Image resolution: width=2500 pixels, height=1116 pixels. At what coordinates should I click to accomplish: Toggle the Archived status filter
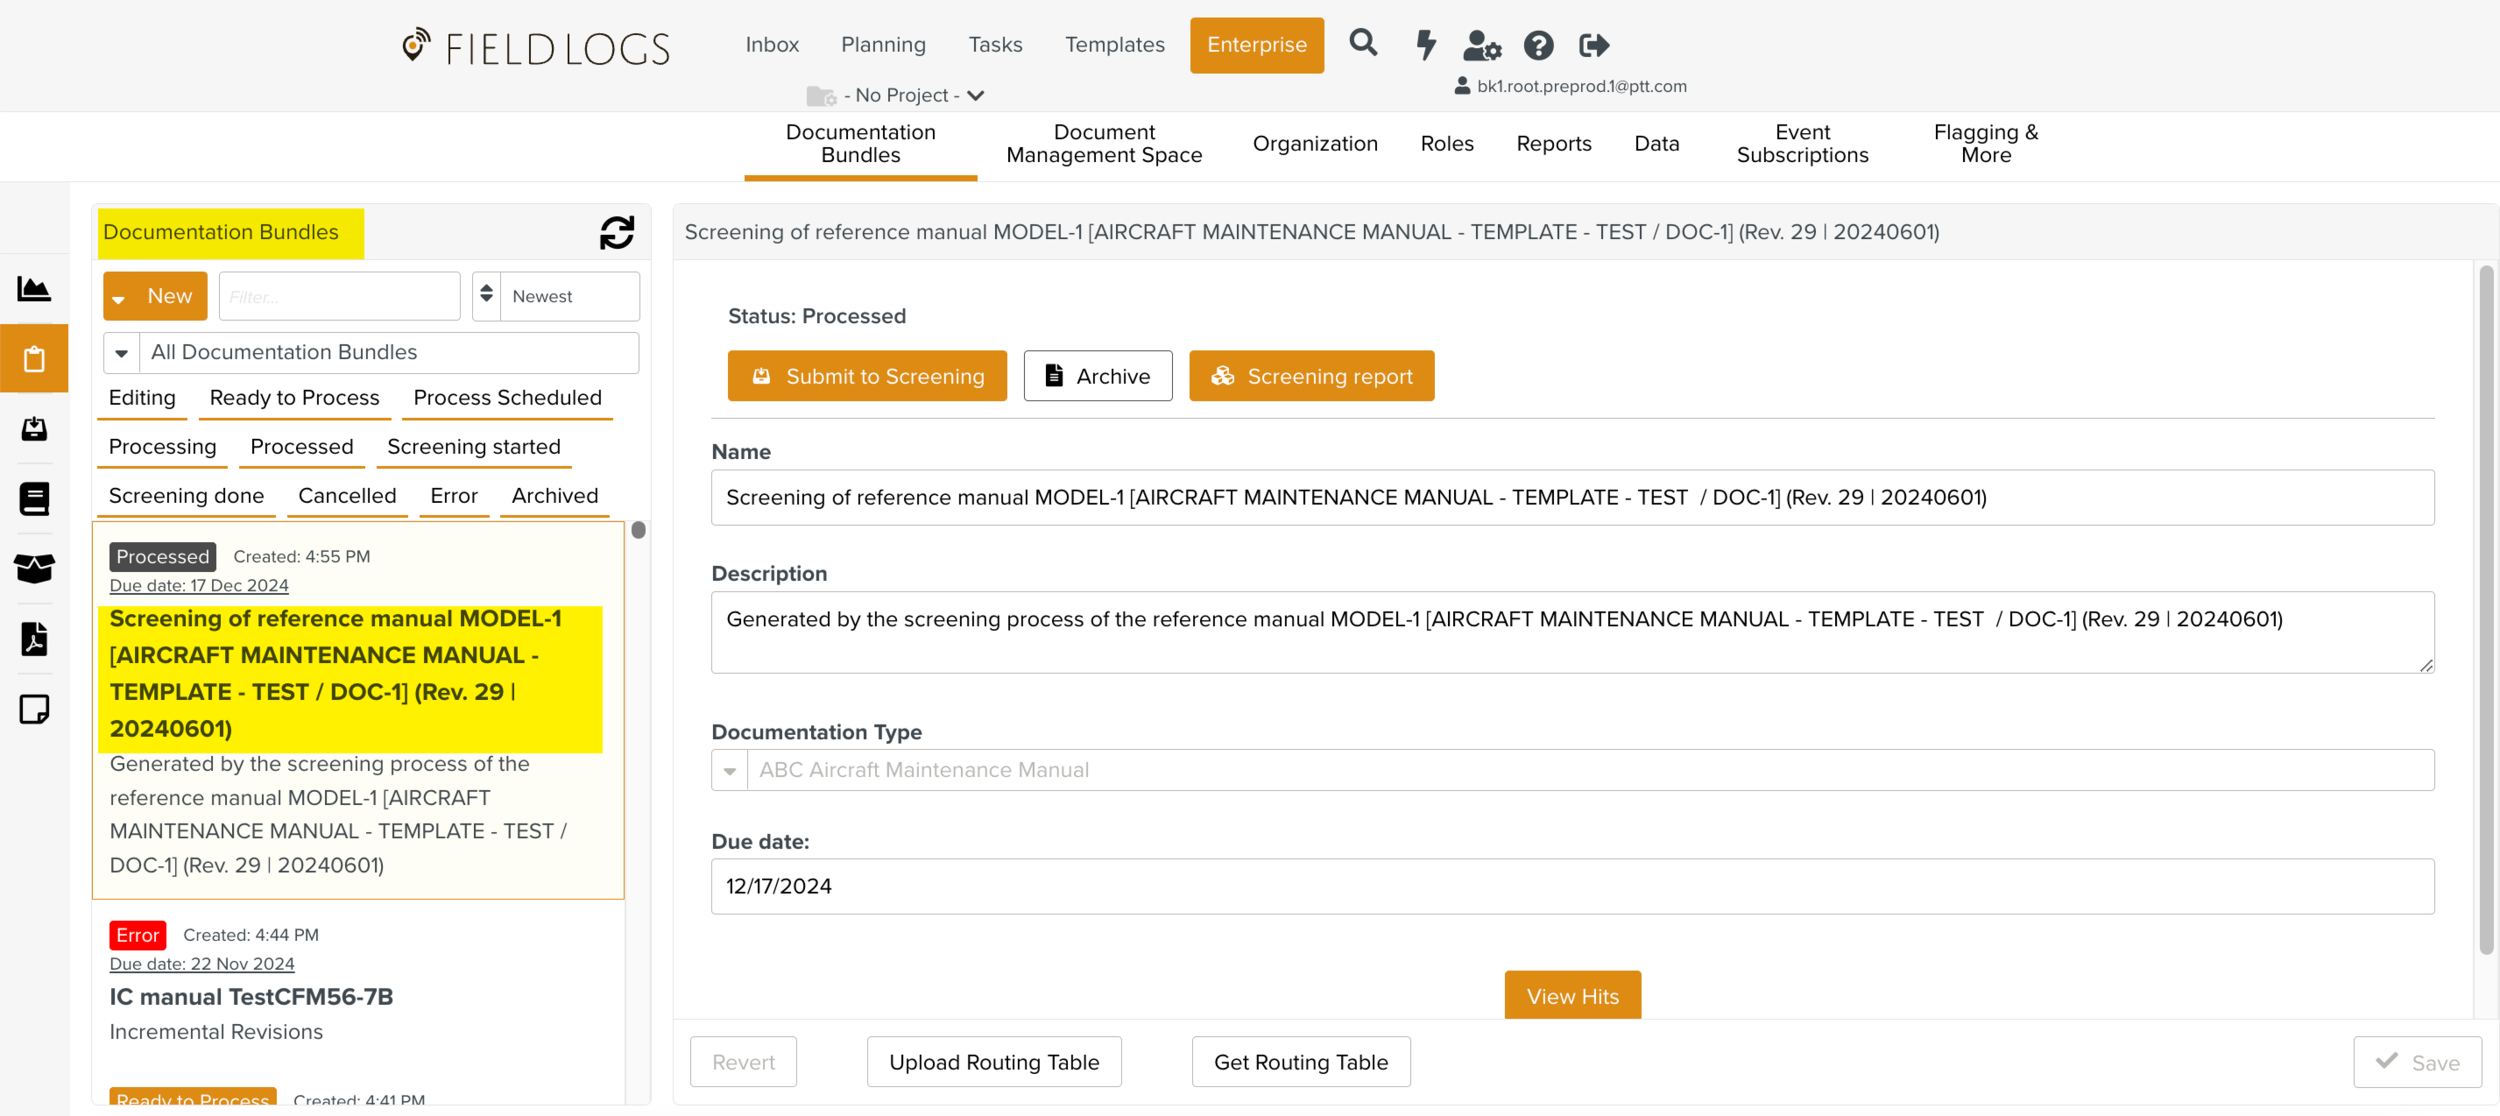point(554,495)
